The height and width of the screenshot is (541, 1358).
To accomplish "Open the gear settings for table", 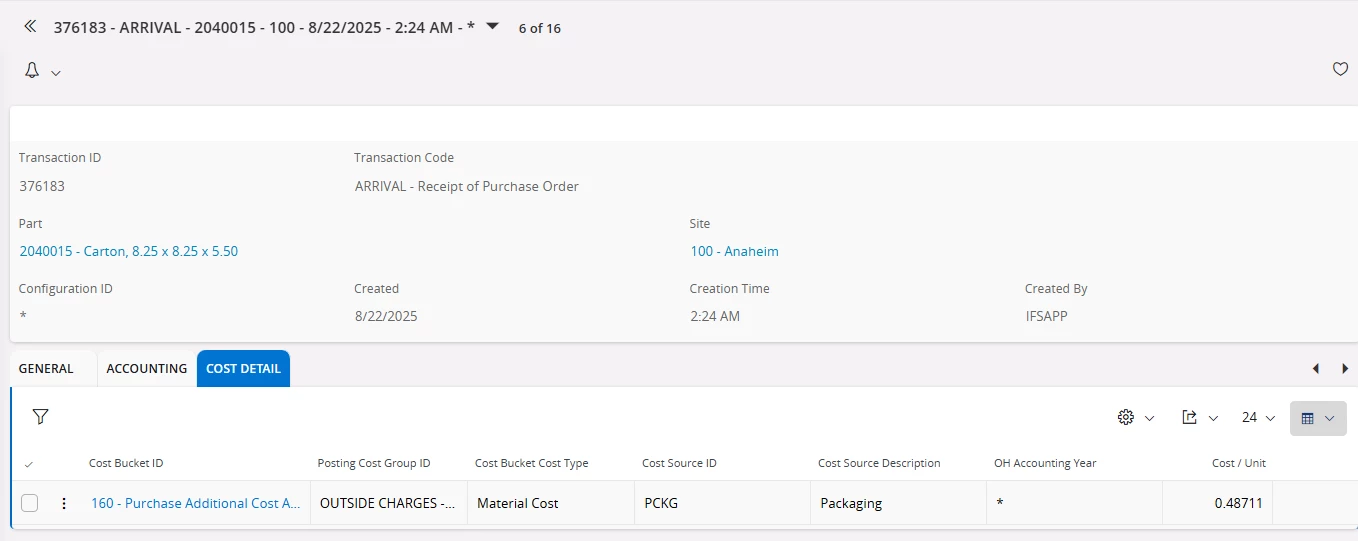I will pyautogui.click(x=1126, y=417).
